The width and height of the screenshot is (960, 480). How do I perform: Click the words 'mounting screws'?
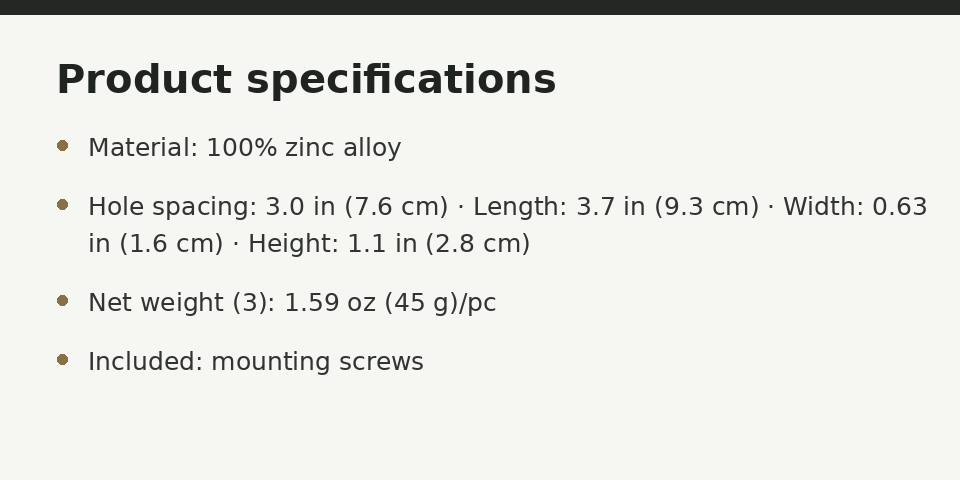click(317, 362)
